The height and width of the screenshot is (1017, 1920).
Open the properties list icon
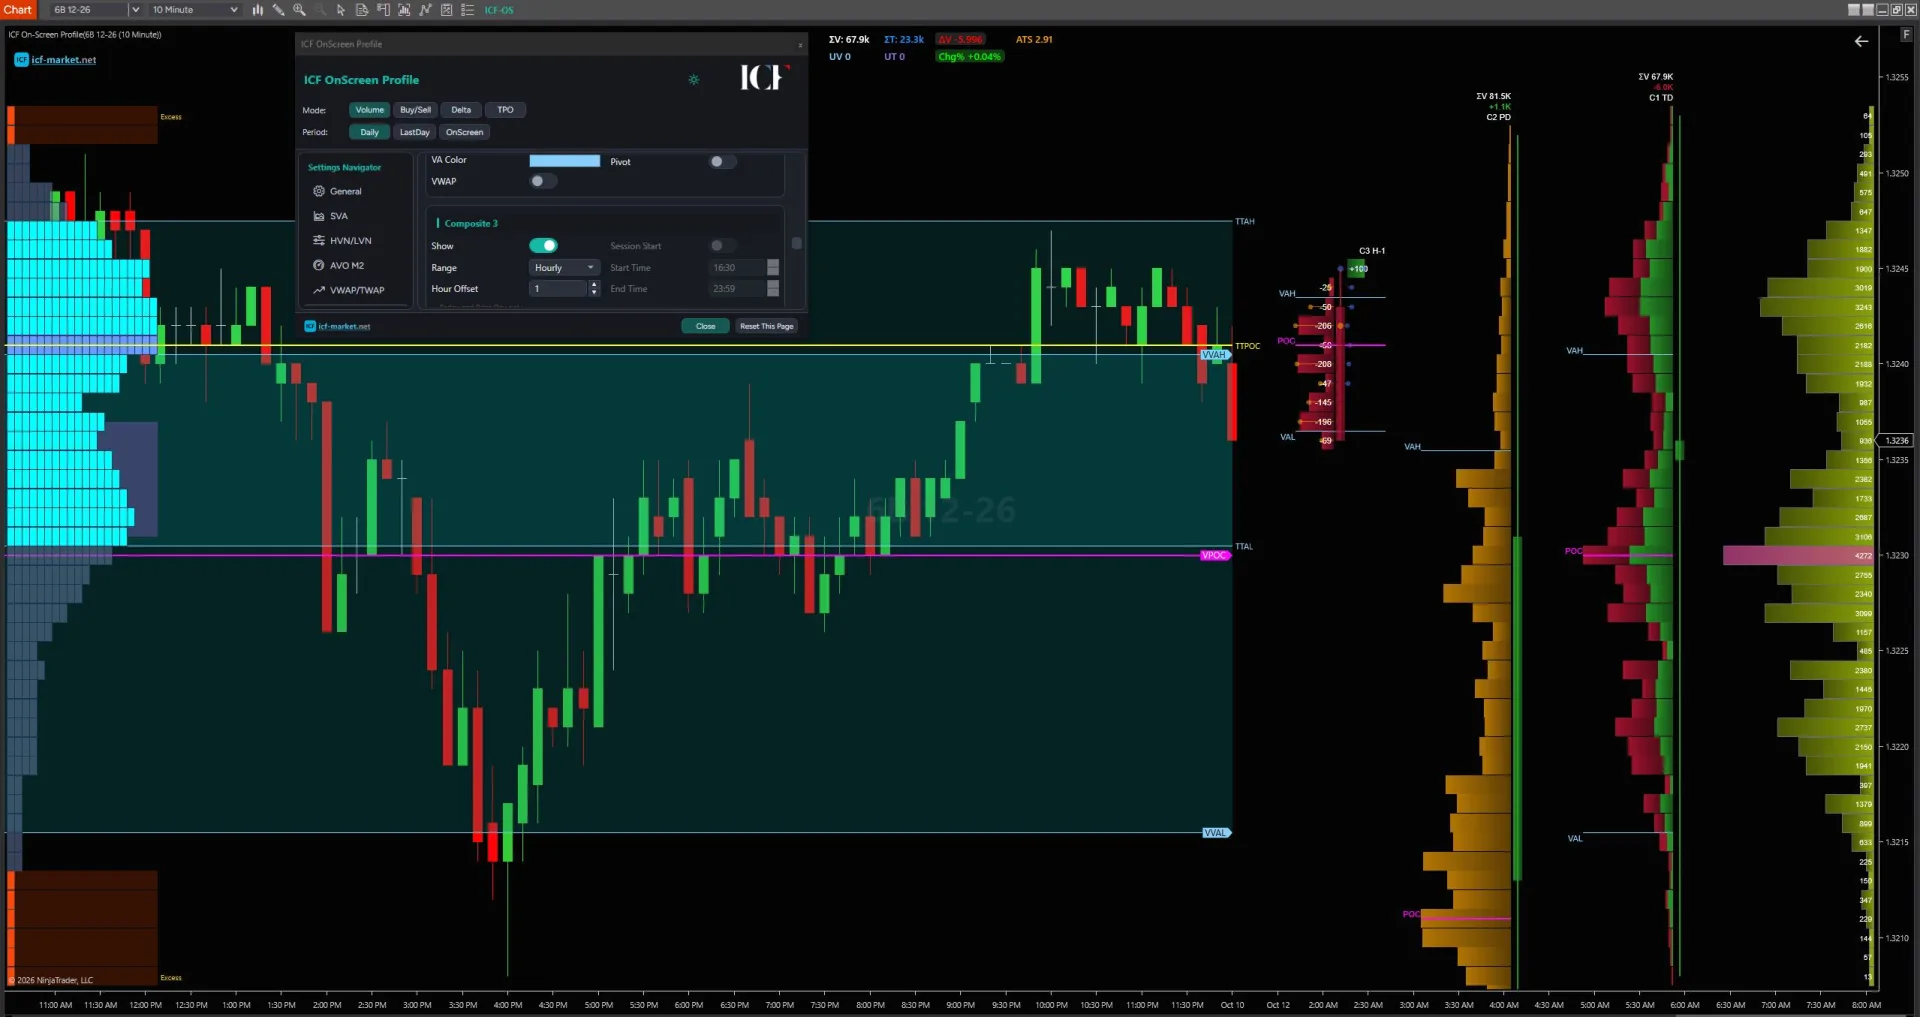pos(467,10)
